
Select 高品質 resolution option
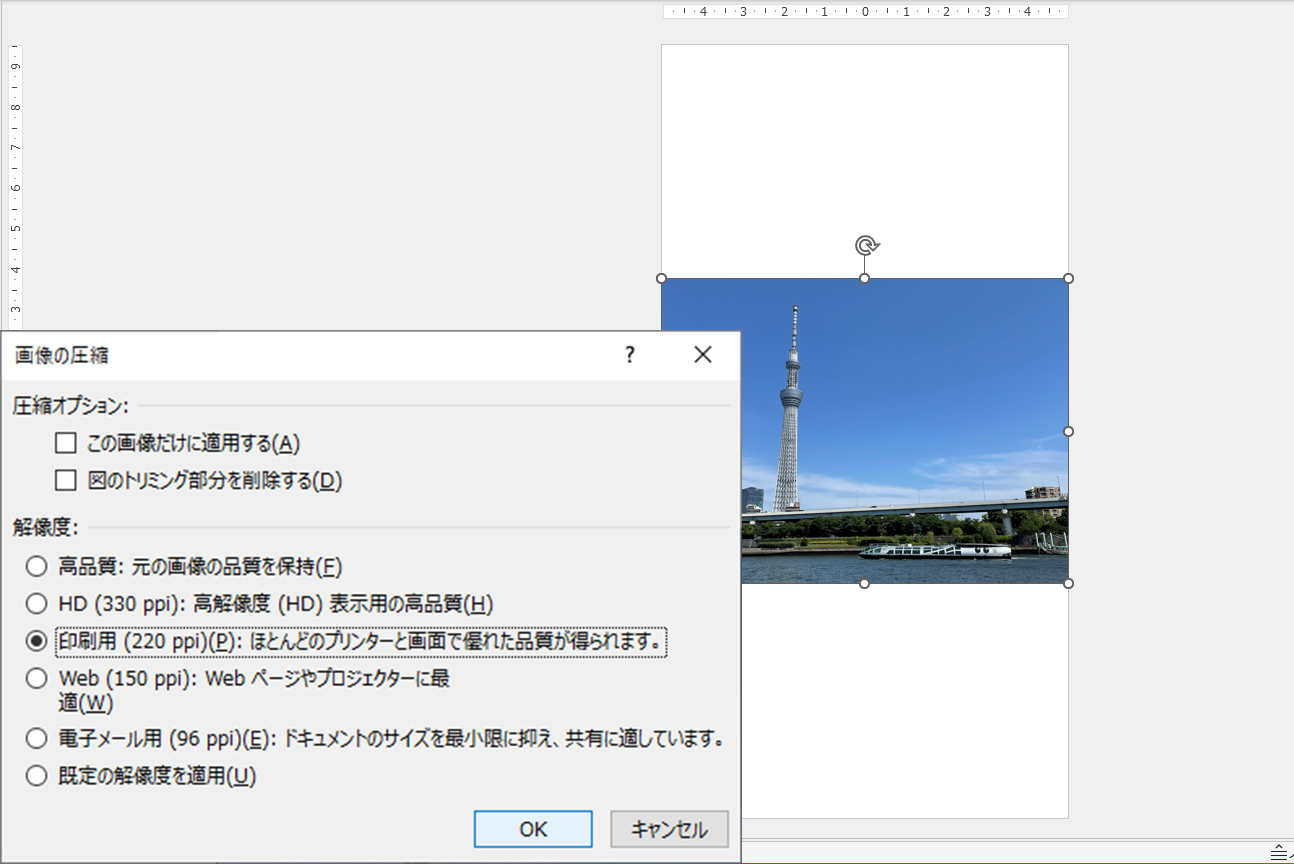[37, 565]
